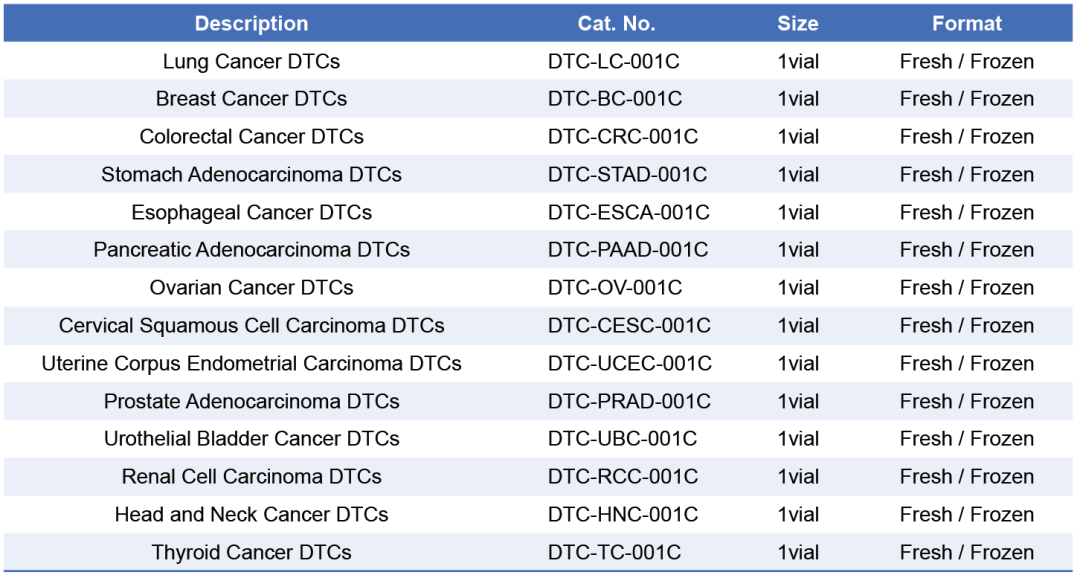The height and width of the screenshot is (578, 1080).
Task: Click Head and Neck Cancer DTCs
Action: (x=251, y=515)
